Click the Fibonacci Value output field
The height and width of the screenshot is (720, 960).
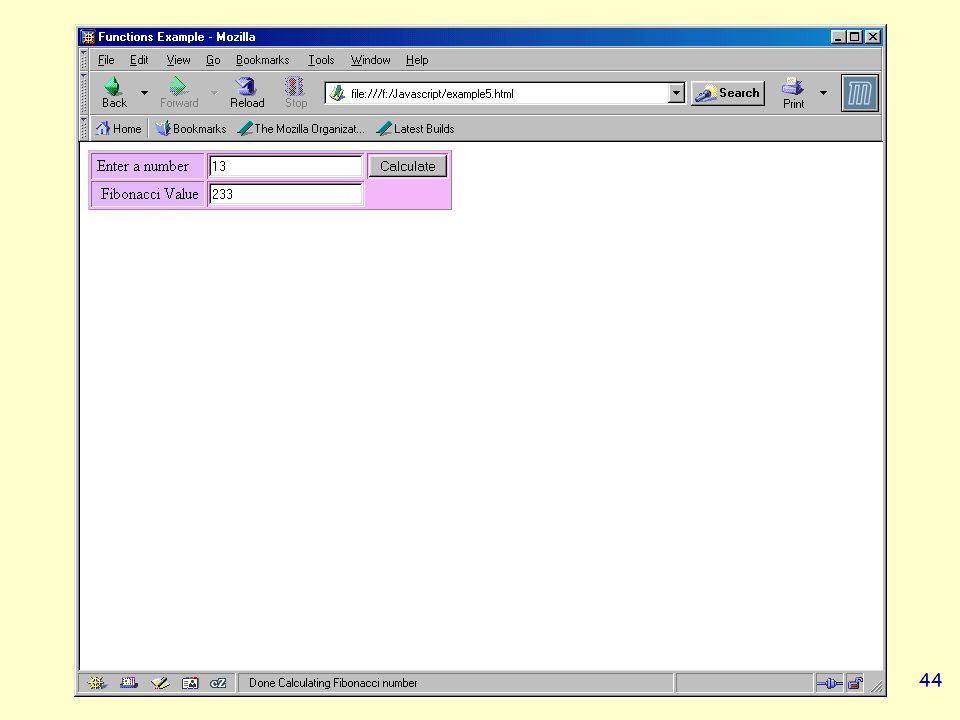tap(285, 194)
